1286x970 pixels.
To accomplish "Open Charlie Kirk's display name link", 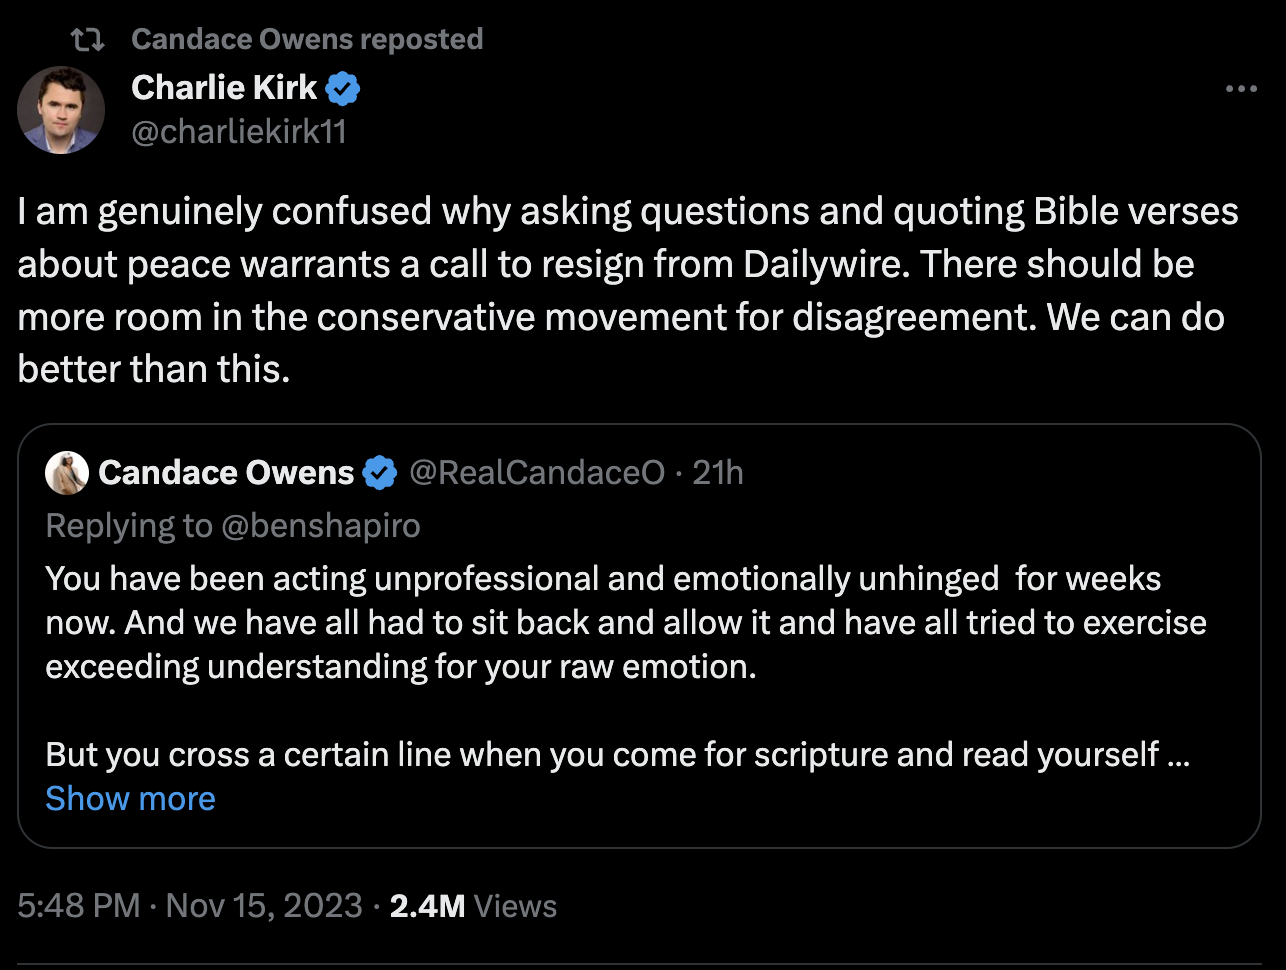I will pyautogui.click(x=224, y=88).
